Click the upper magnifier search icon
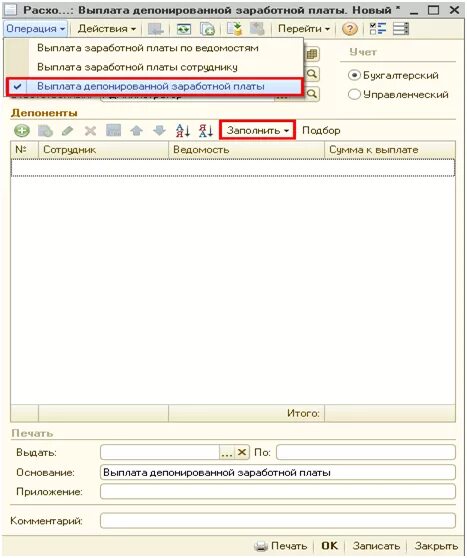The image size is (467, 558). click(x=312, y=74)
